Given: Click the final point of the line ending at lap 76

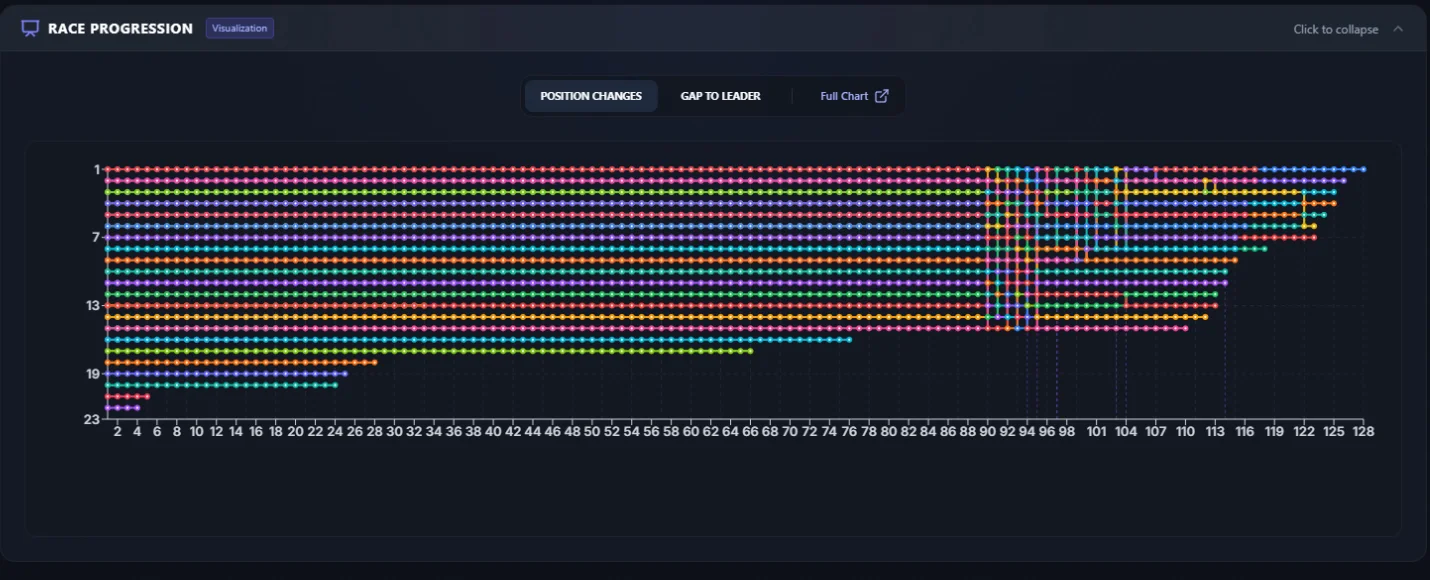Looking at the screenshot, I should (849, 340).
